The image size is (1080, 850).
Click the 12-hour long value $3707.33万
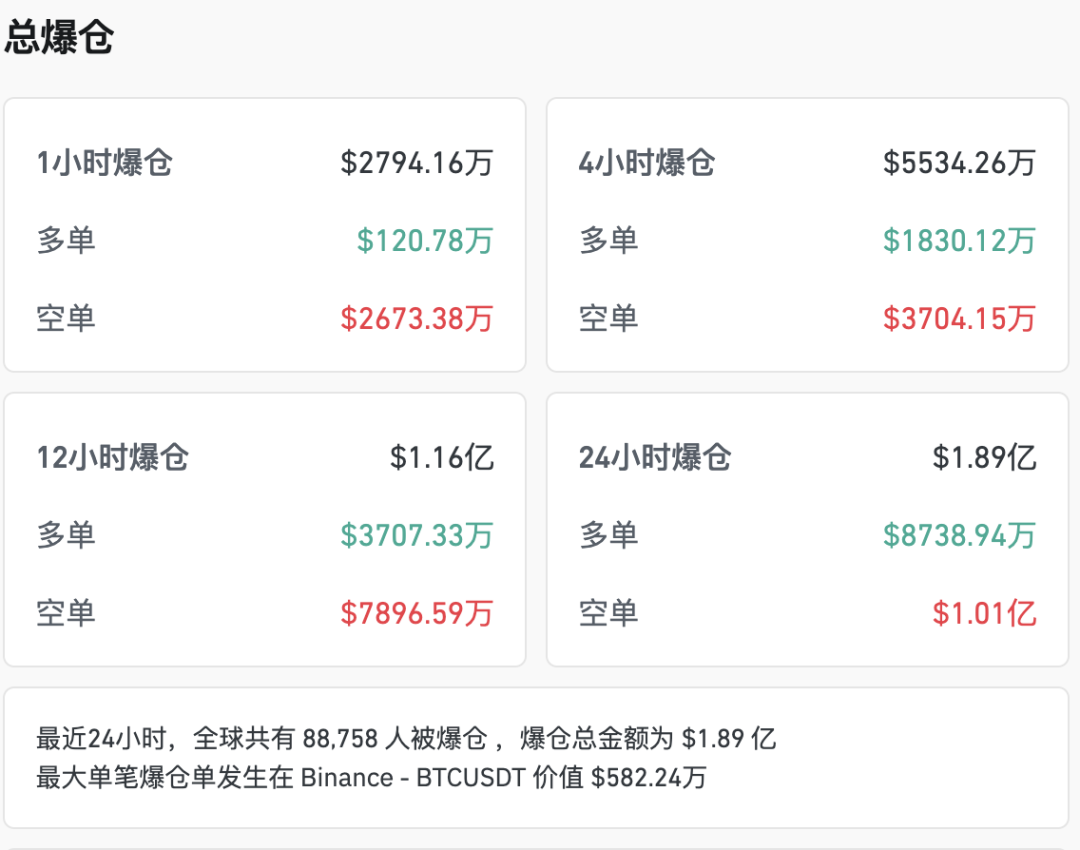coord(417,535)
